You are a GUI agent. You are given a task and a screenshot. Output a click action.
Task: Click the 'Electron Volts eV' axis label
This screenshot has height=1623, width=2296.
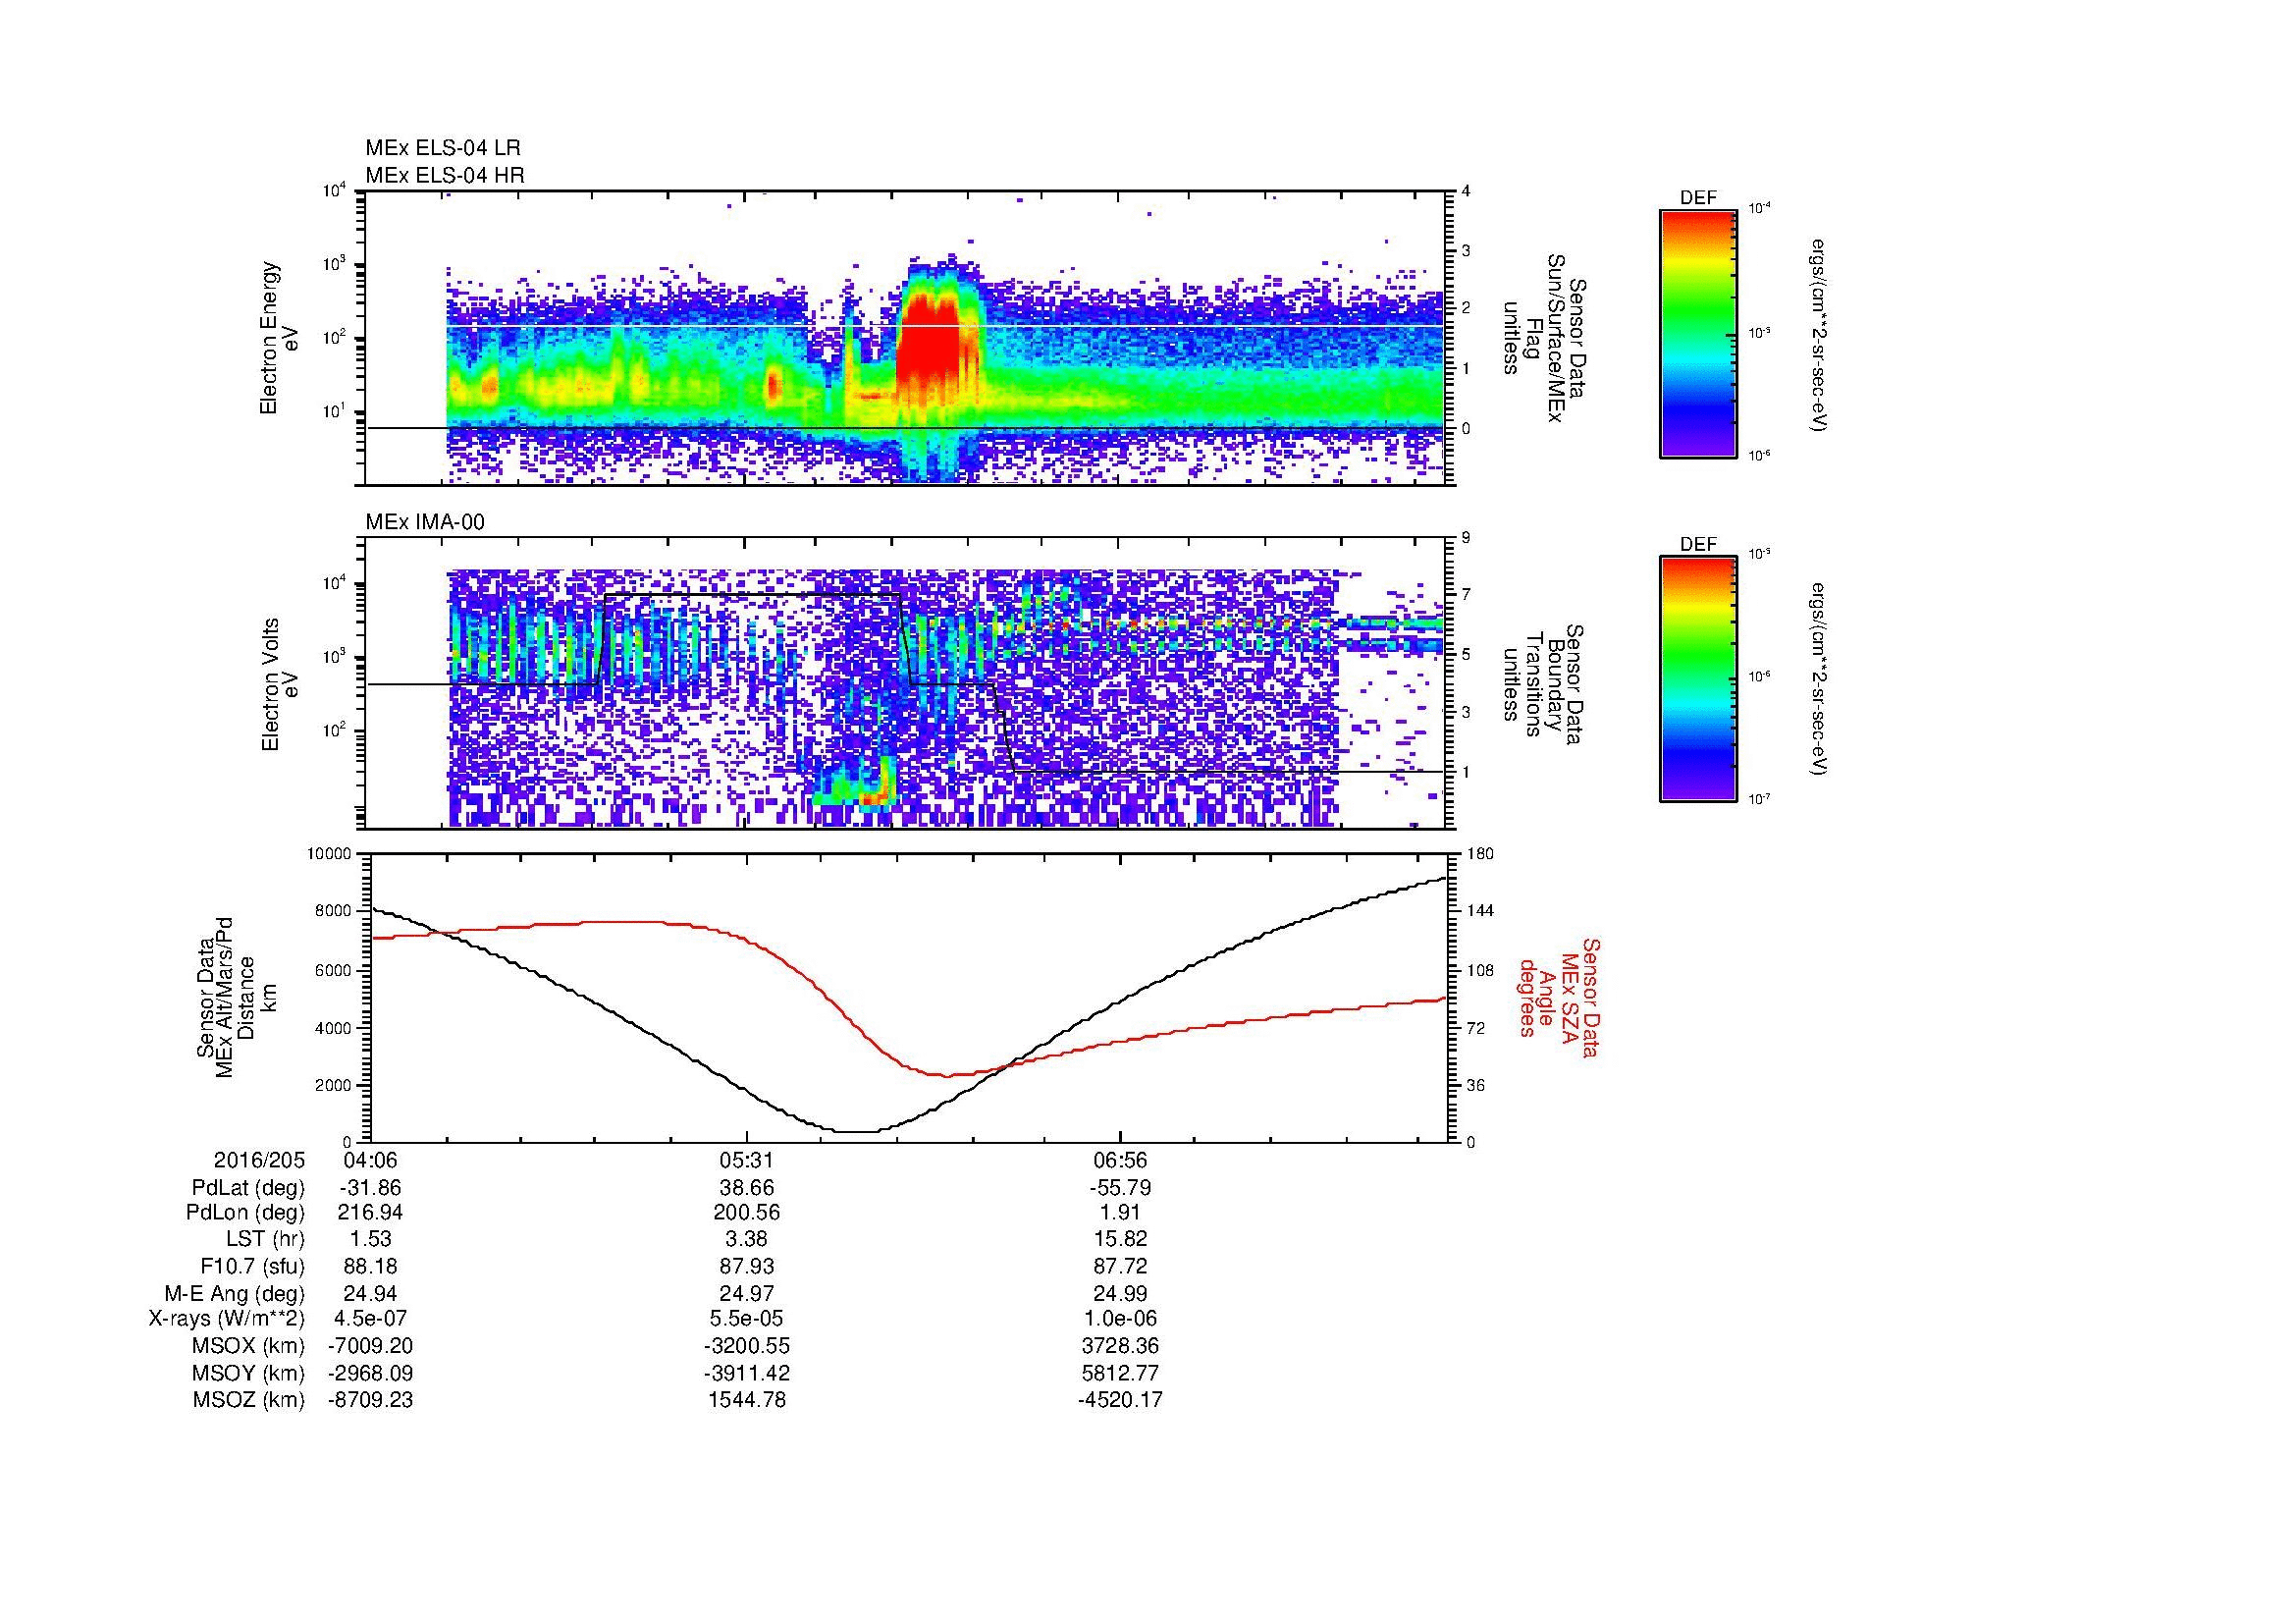[x=280, y=685]
